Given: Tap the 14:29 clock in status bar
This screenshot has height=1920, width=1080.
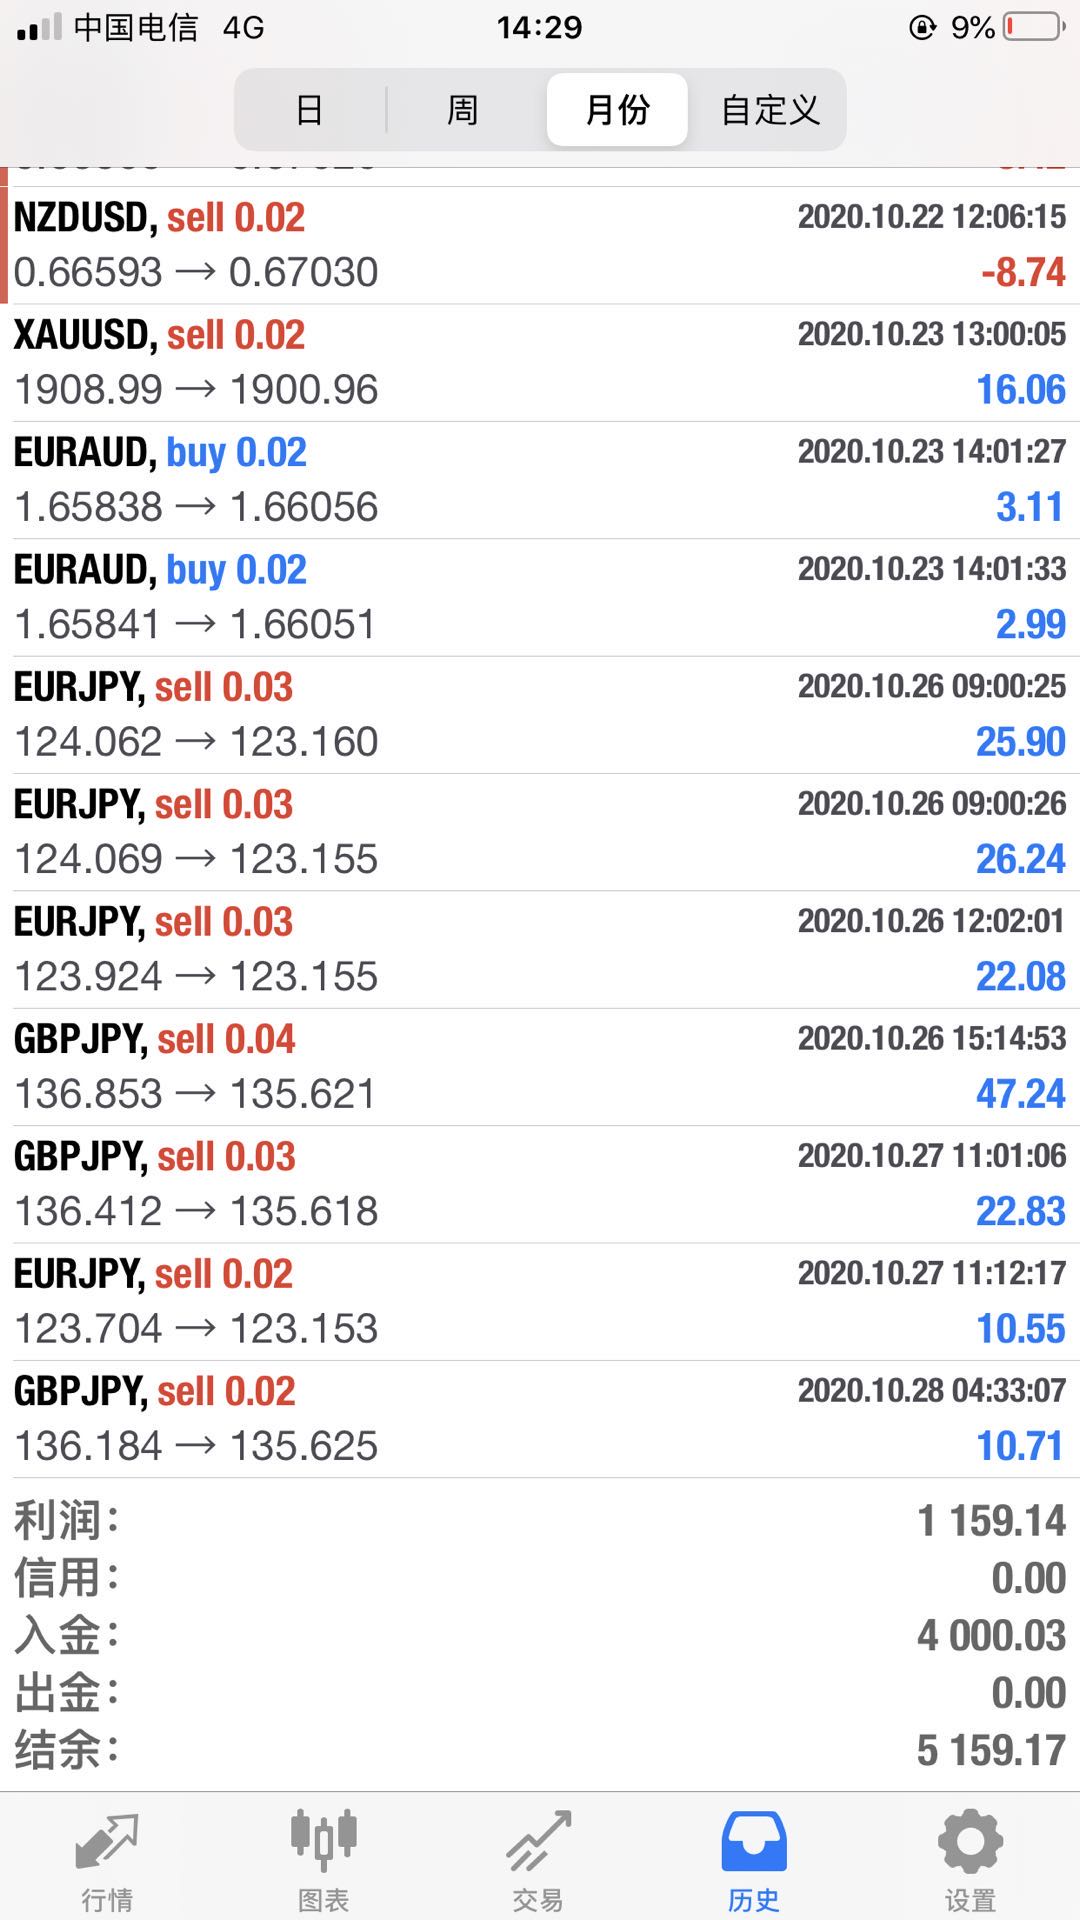Looking at the screenshot, I should [540, 27].
